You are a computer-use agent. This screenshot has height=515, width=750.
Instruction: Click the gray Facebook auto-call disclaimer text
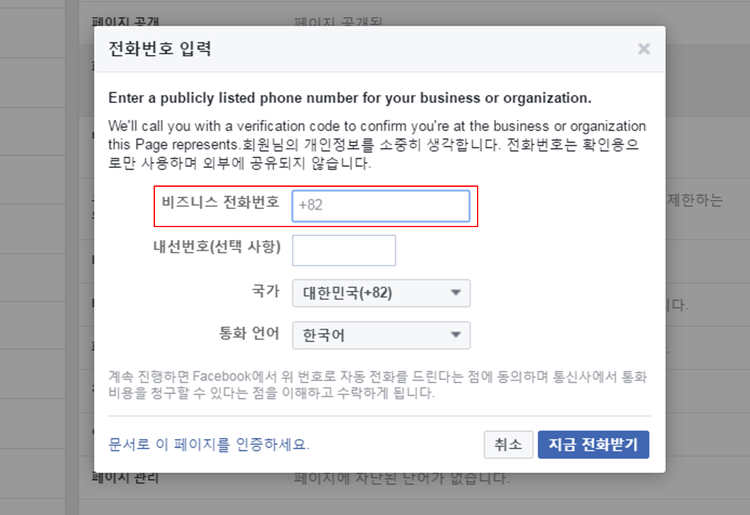[377, 385]
